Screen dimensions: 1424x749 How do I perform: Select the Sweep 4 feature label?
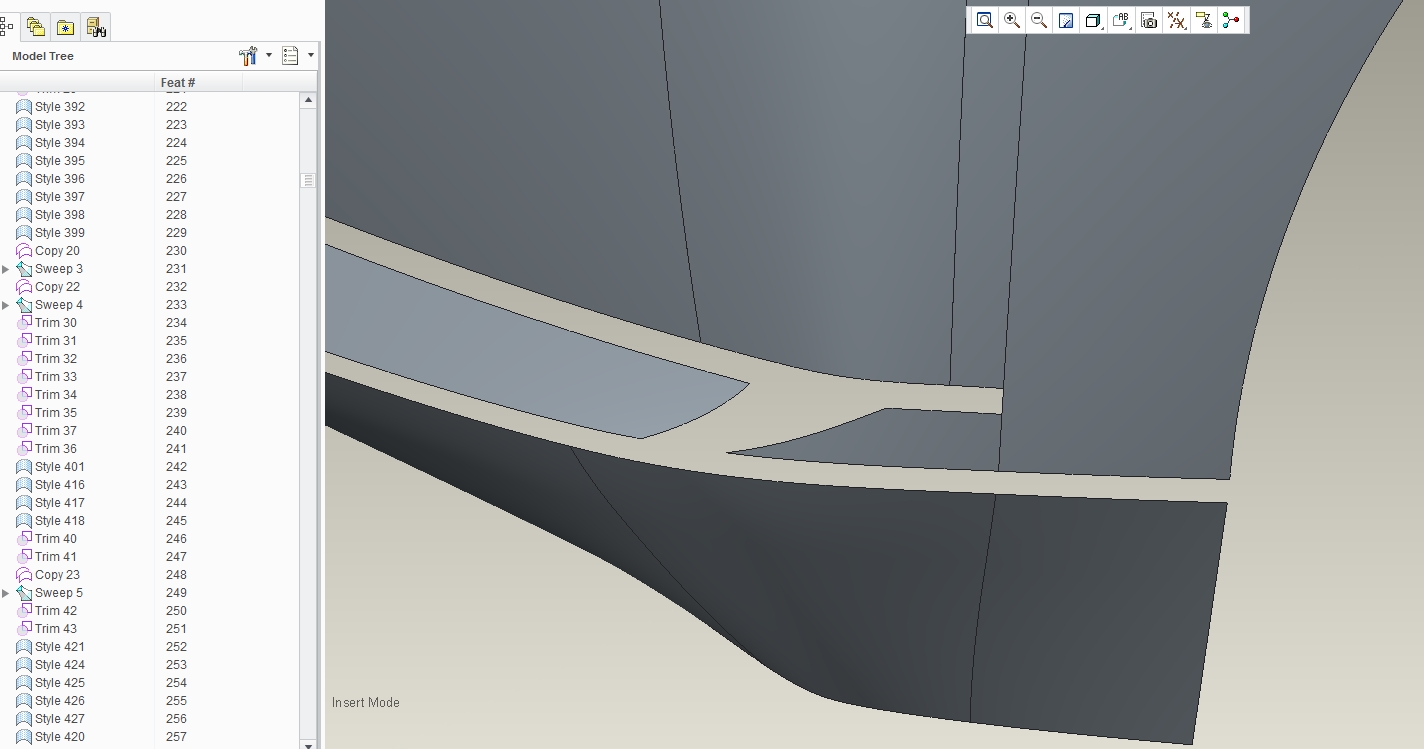click(59, 305)
